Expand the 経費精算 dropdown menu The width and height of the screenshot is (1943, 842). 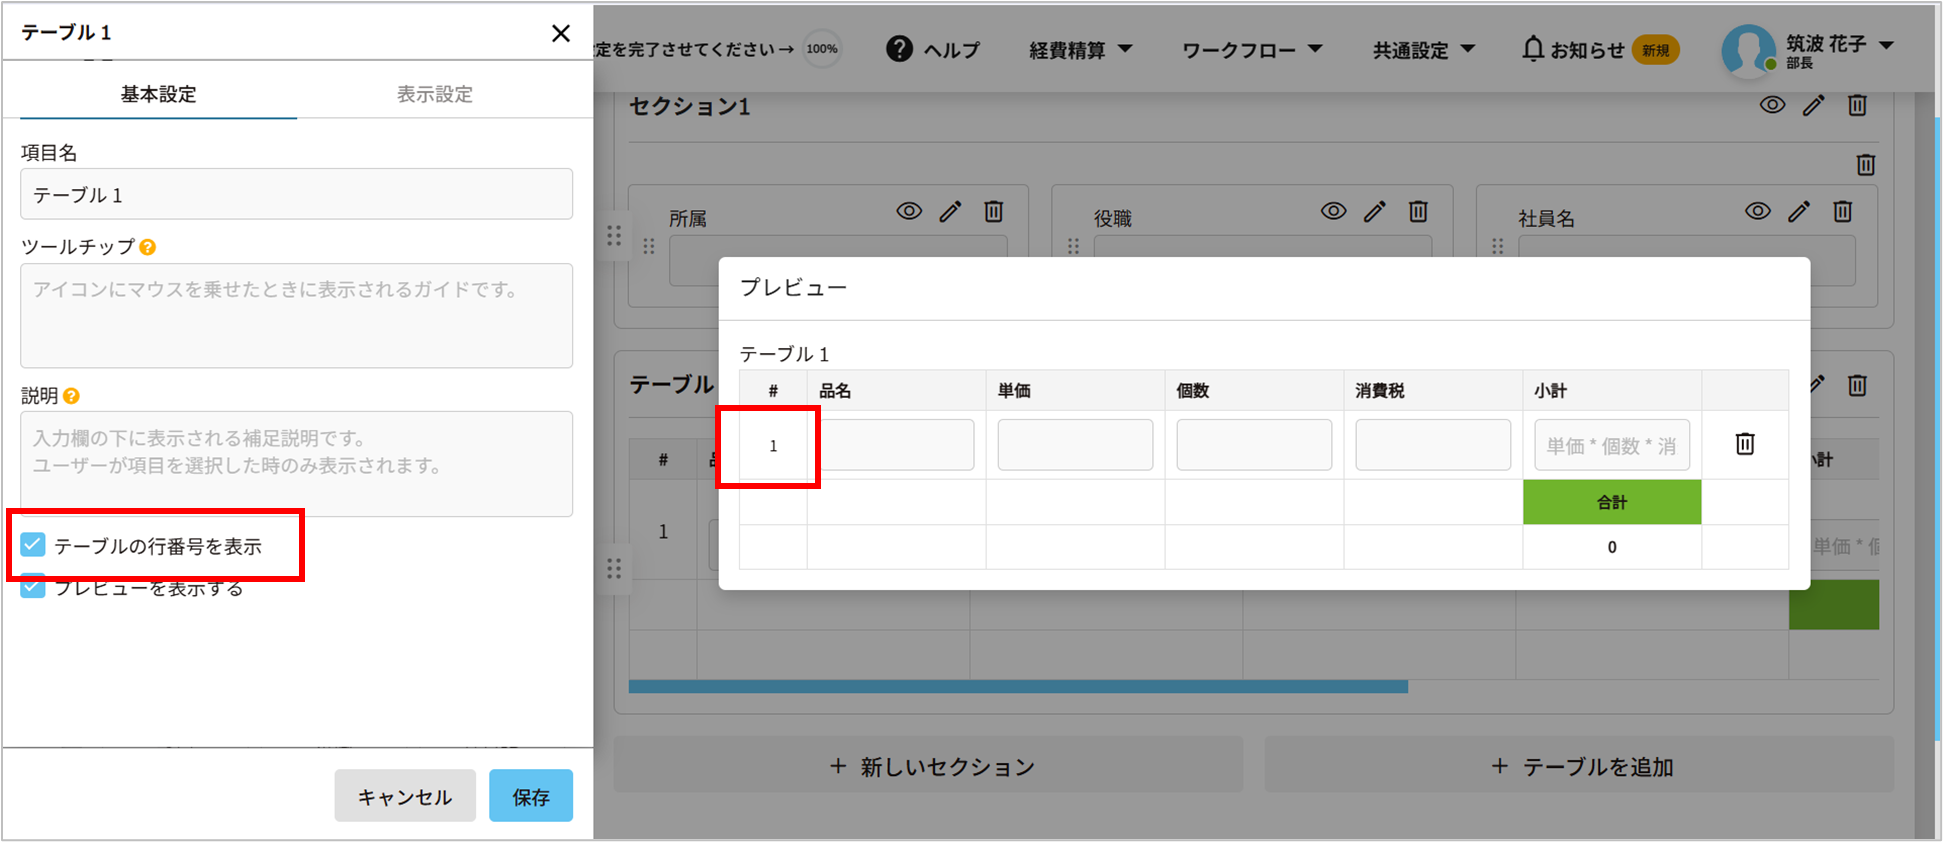coord(1080,50)
